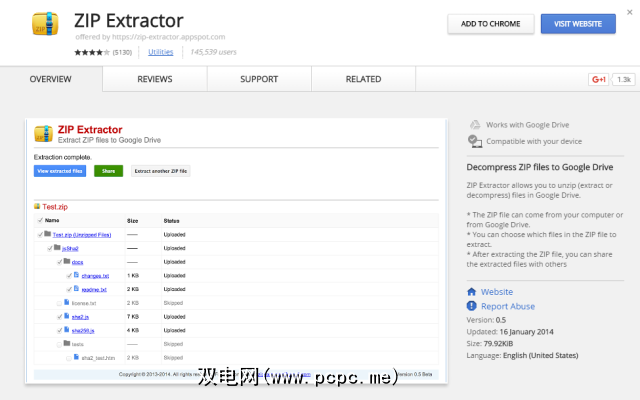Click the file icon for changes.txt
640x400 pixels.
76,275
